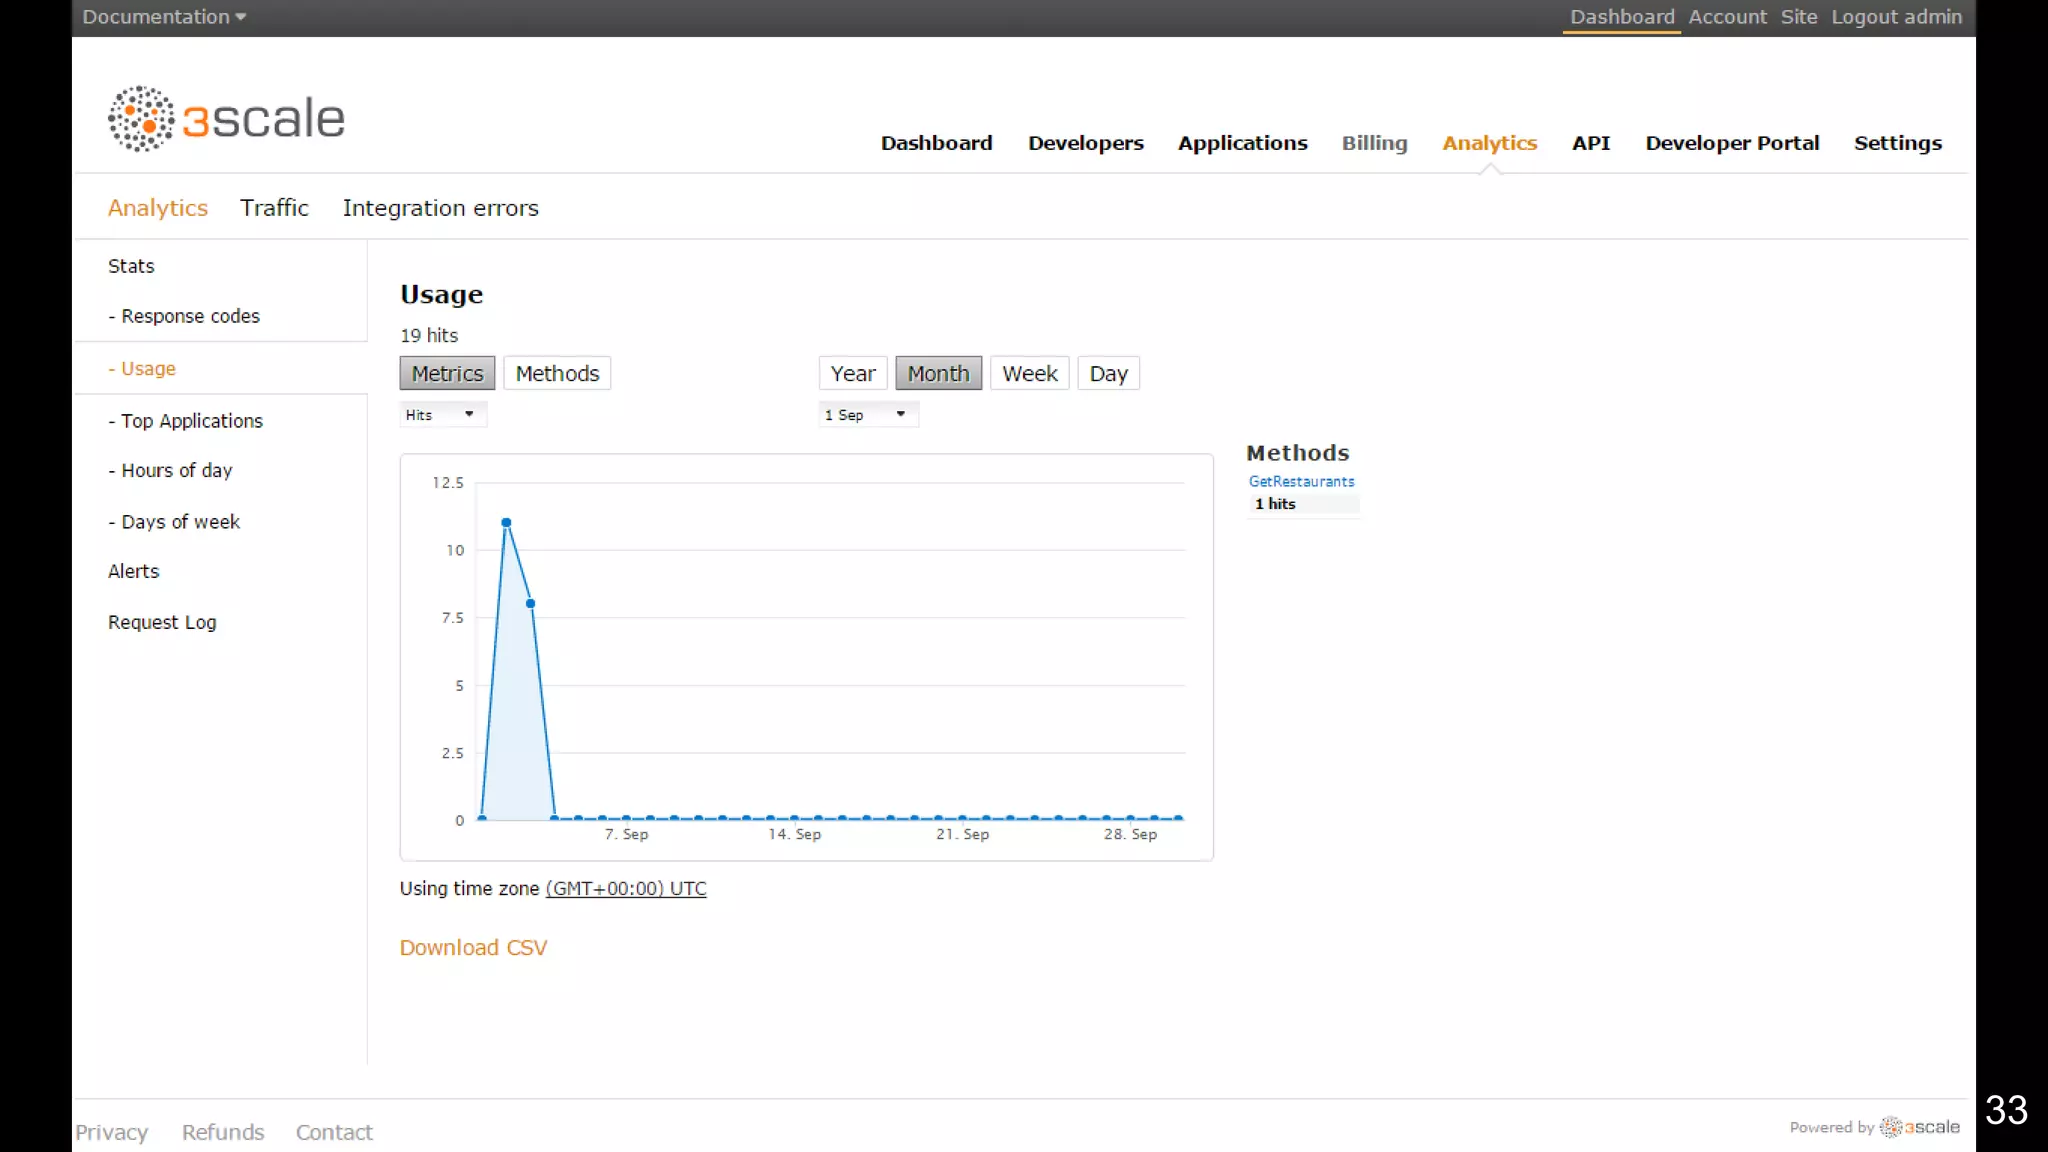Open the (GMT+00:00) UTC time zone link
Screen dimensions: 2048x1152
click(626, 888)
